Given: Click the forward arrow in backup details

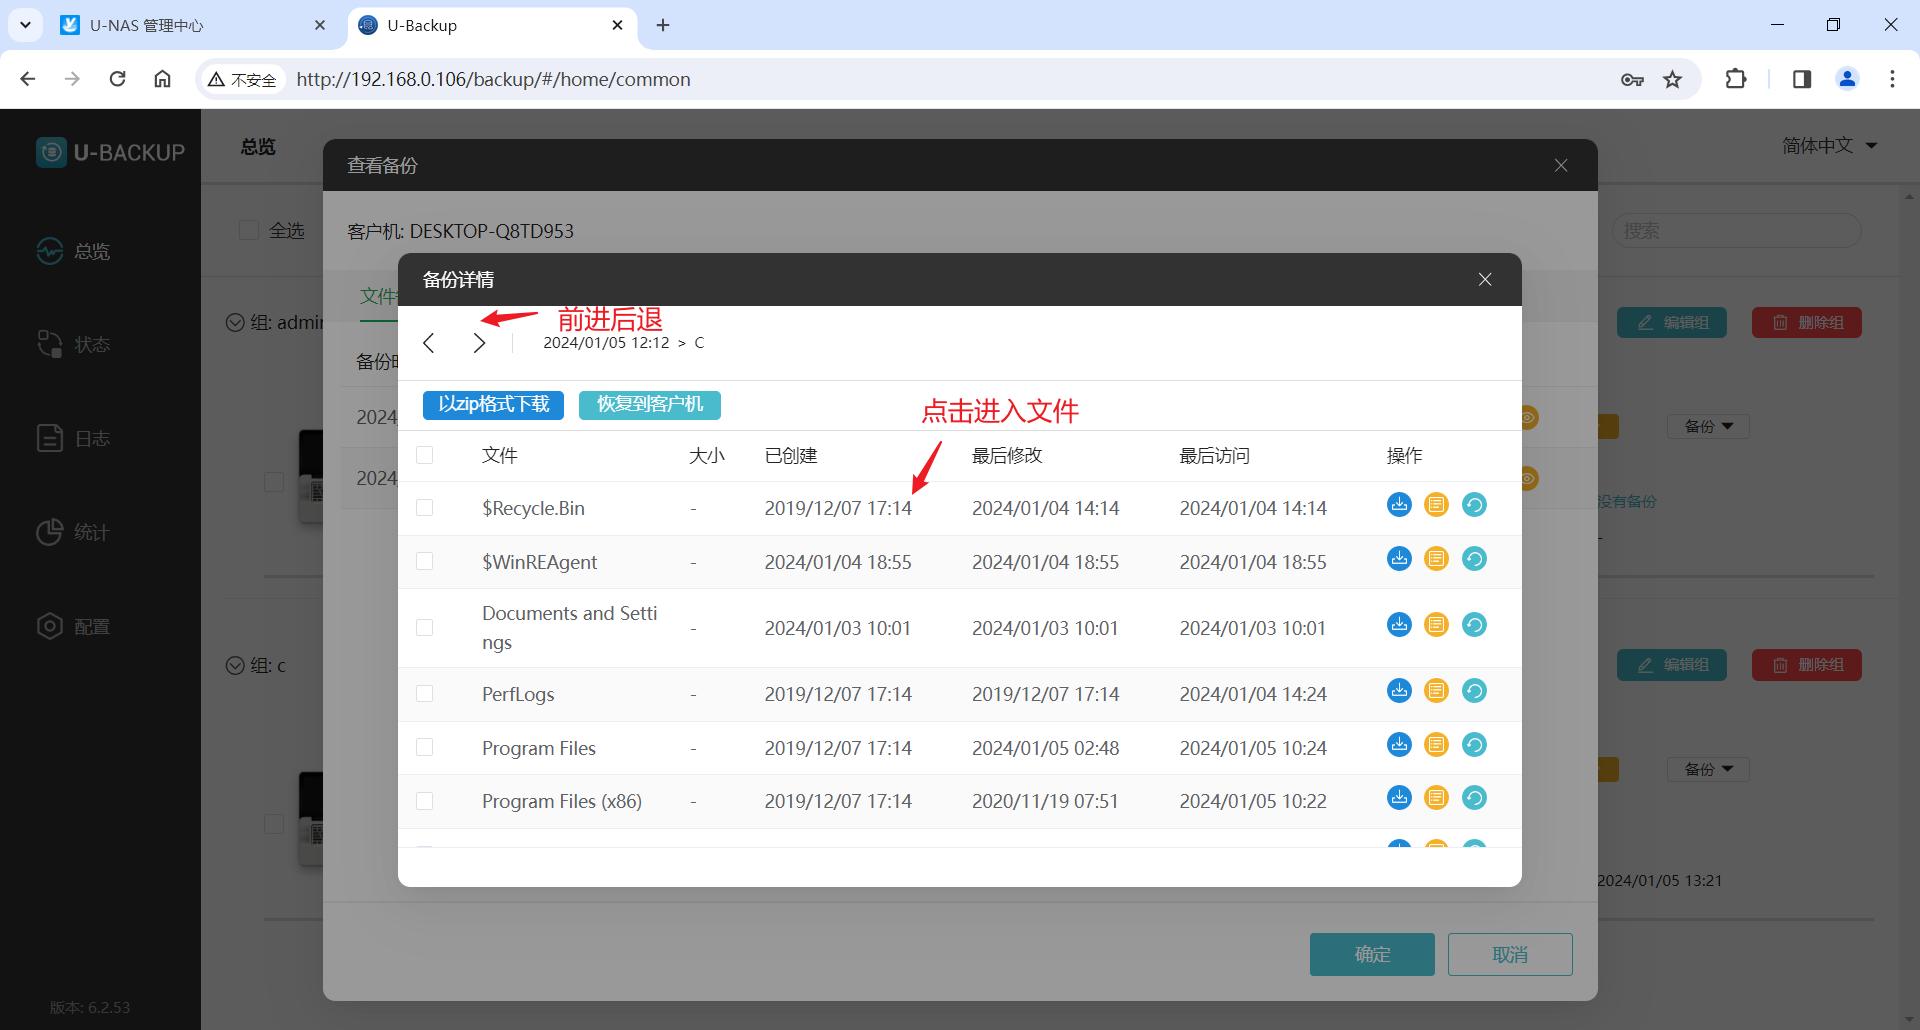Looking at the screenshot, I should (x=479, y=343).
